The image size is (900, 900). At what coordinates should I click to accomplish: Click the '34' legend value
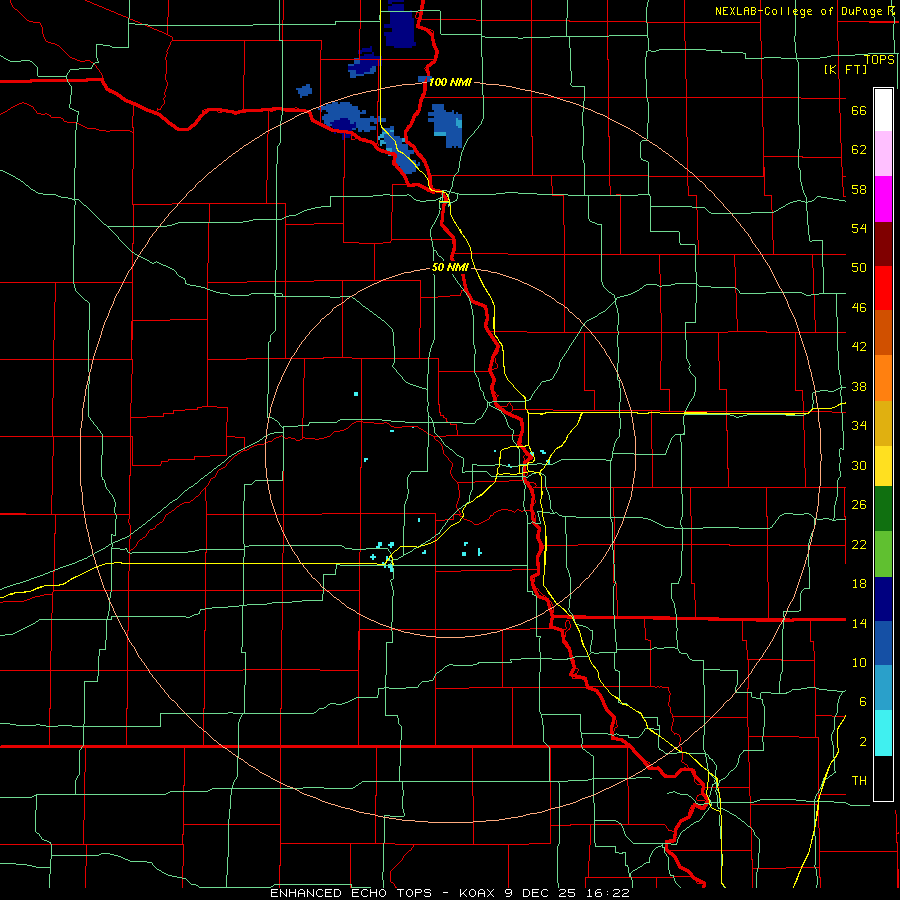pyautogui.click(x=859, y=426)
